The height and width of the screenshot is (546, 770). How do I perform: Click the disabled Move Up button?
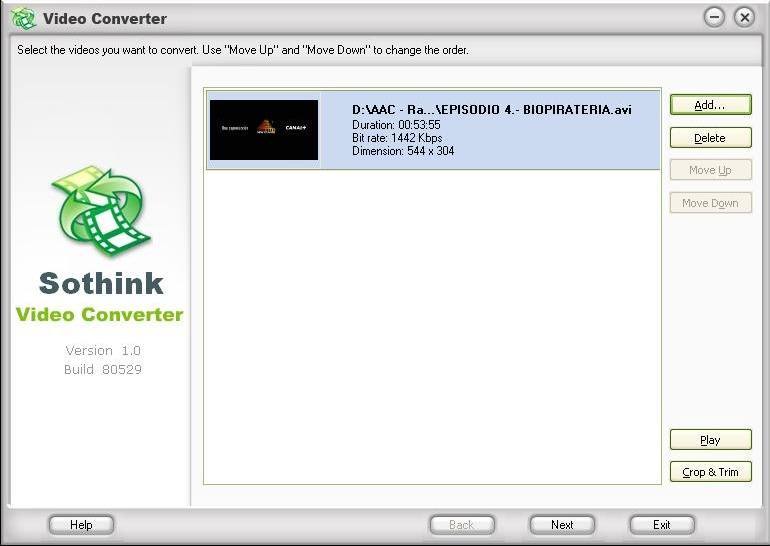pyautogui.click(x=710, y=170)
